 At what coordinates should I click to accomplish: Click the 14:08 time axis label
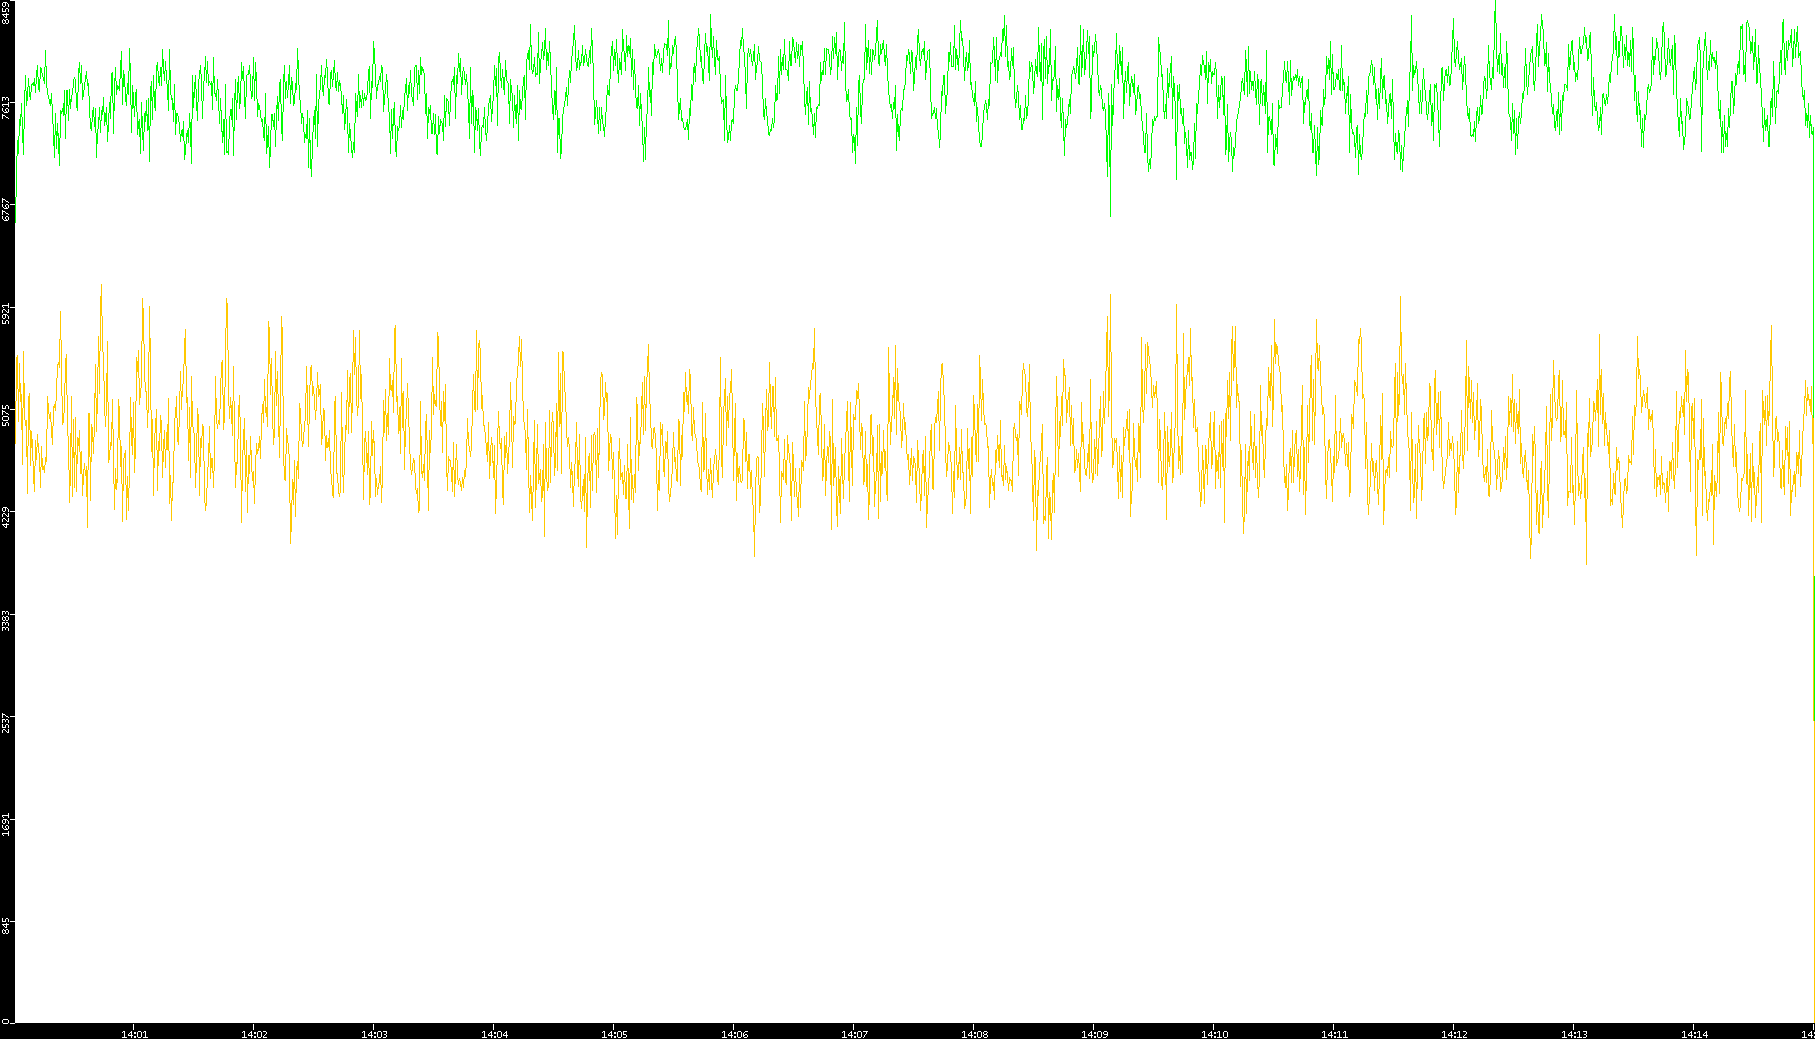(974, 1034)
